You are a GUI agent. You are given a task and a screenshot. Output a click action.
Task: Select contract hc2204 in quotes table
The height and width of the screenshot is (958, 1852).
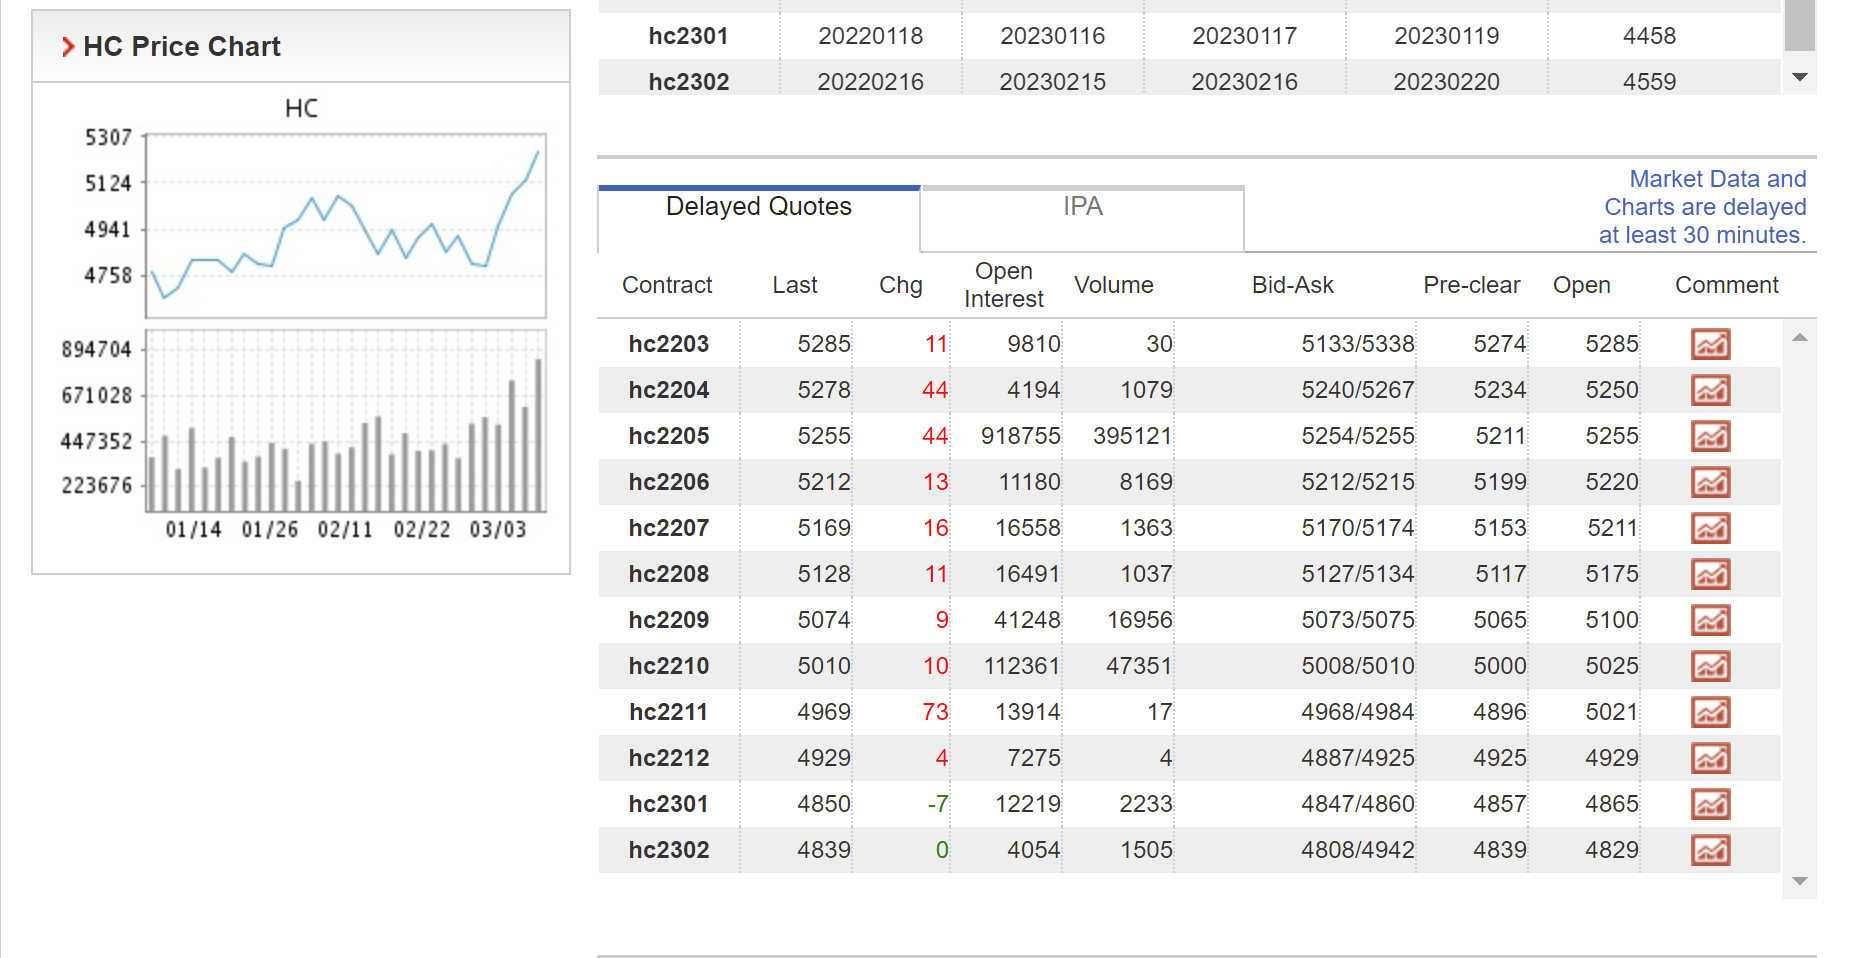(669, 390)
